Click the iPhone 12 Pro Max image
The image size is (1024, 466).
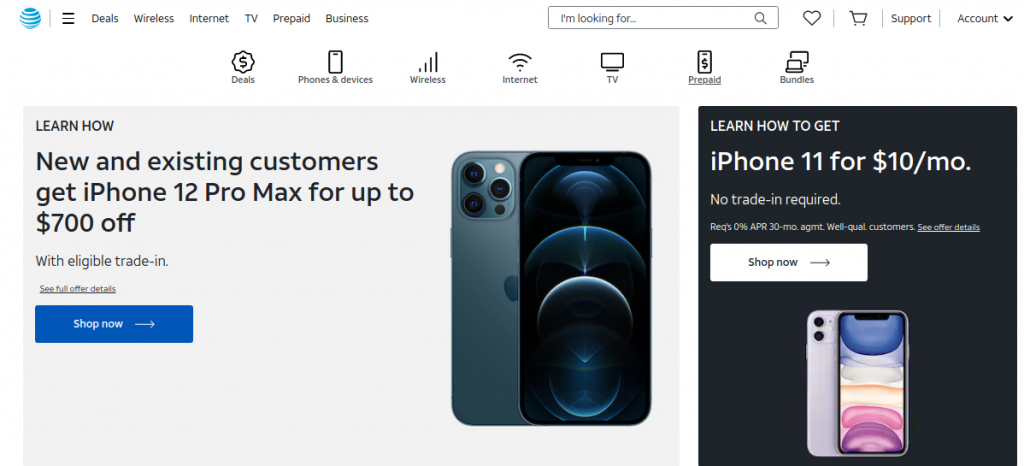click(x=551, y=288)
